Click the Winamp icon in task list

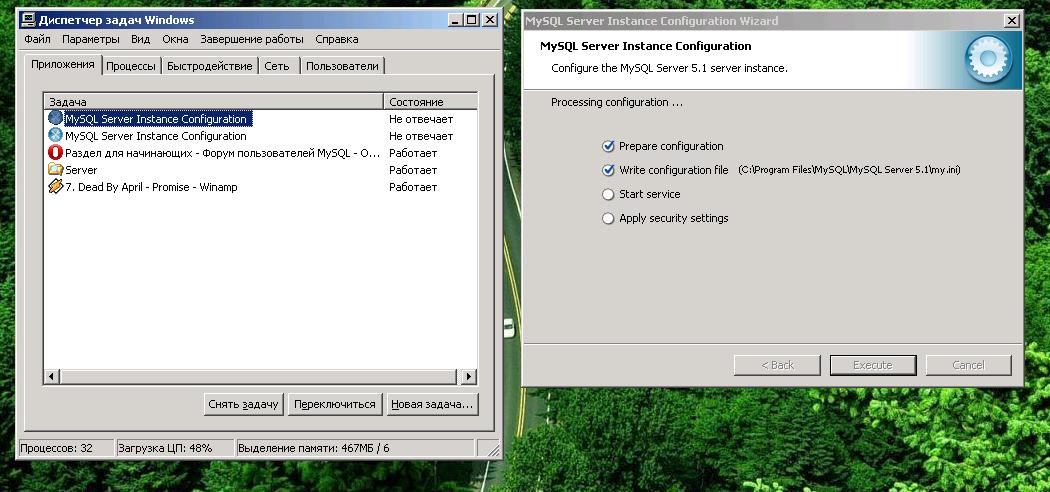pyautogui.click(x=55, y=186)
